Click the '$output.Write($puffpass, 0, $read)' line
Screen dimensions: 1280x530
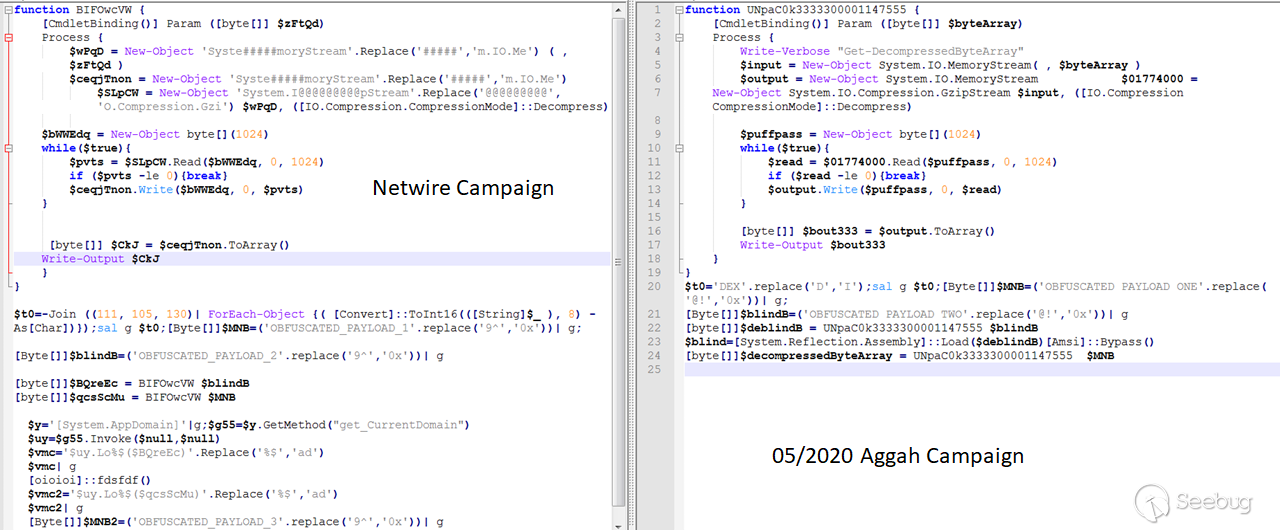(x=884, y=189)
